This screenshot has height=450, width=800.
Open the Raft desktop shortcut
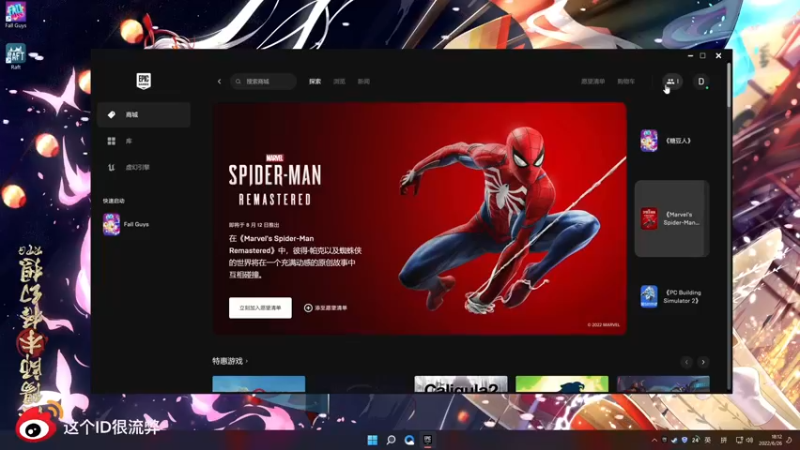tap(16, 56)
